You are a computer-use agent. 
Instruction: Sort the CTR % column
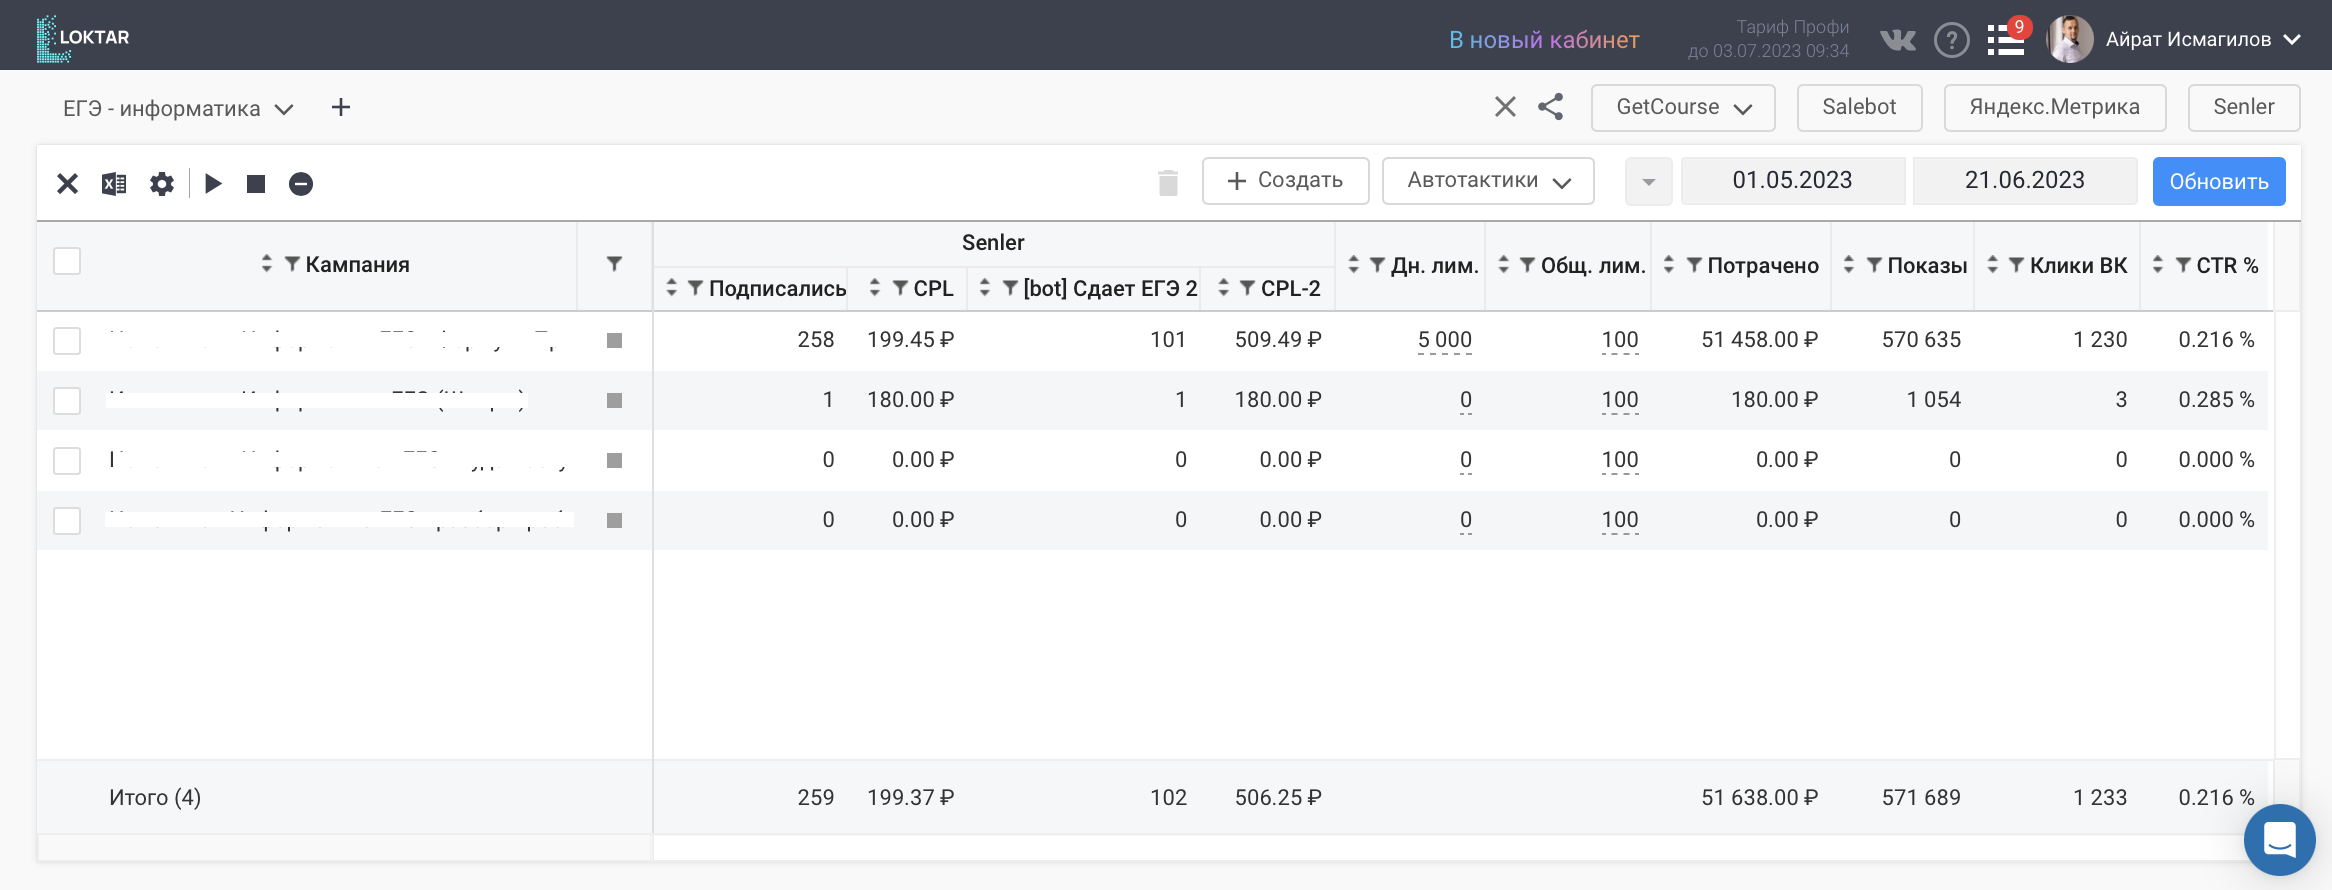pyautogui.click(x=2158, y=265)
